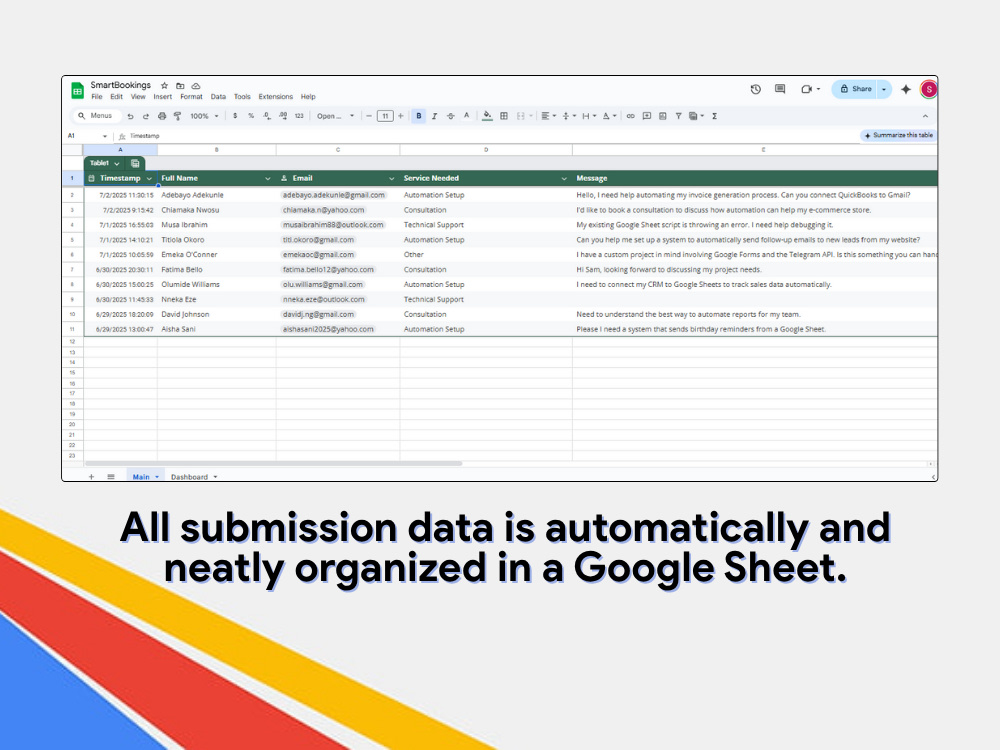Viewport: 1000px width, 750px height.
Task: Format as currency with dollar icon
Action: (235, 116)
